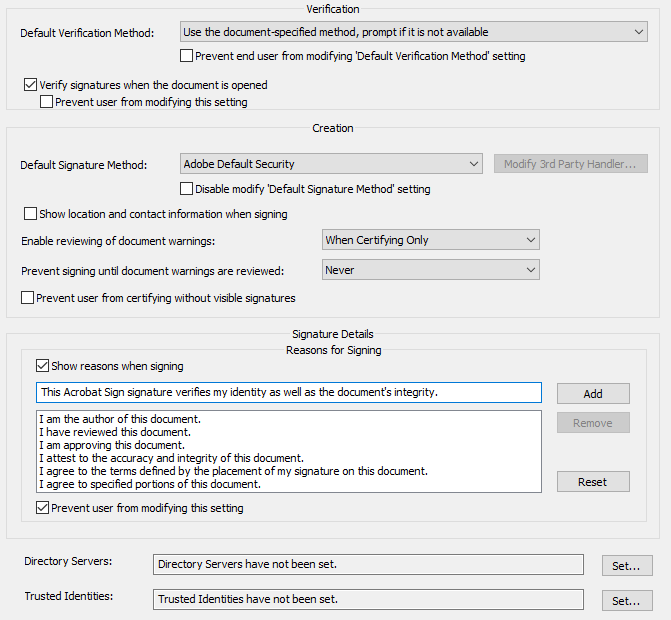Enable 'Show location and contact information when signing'
The height and width of the screenshot is (620, 671).
(x=31, y=214)
